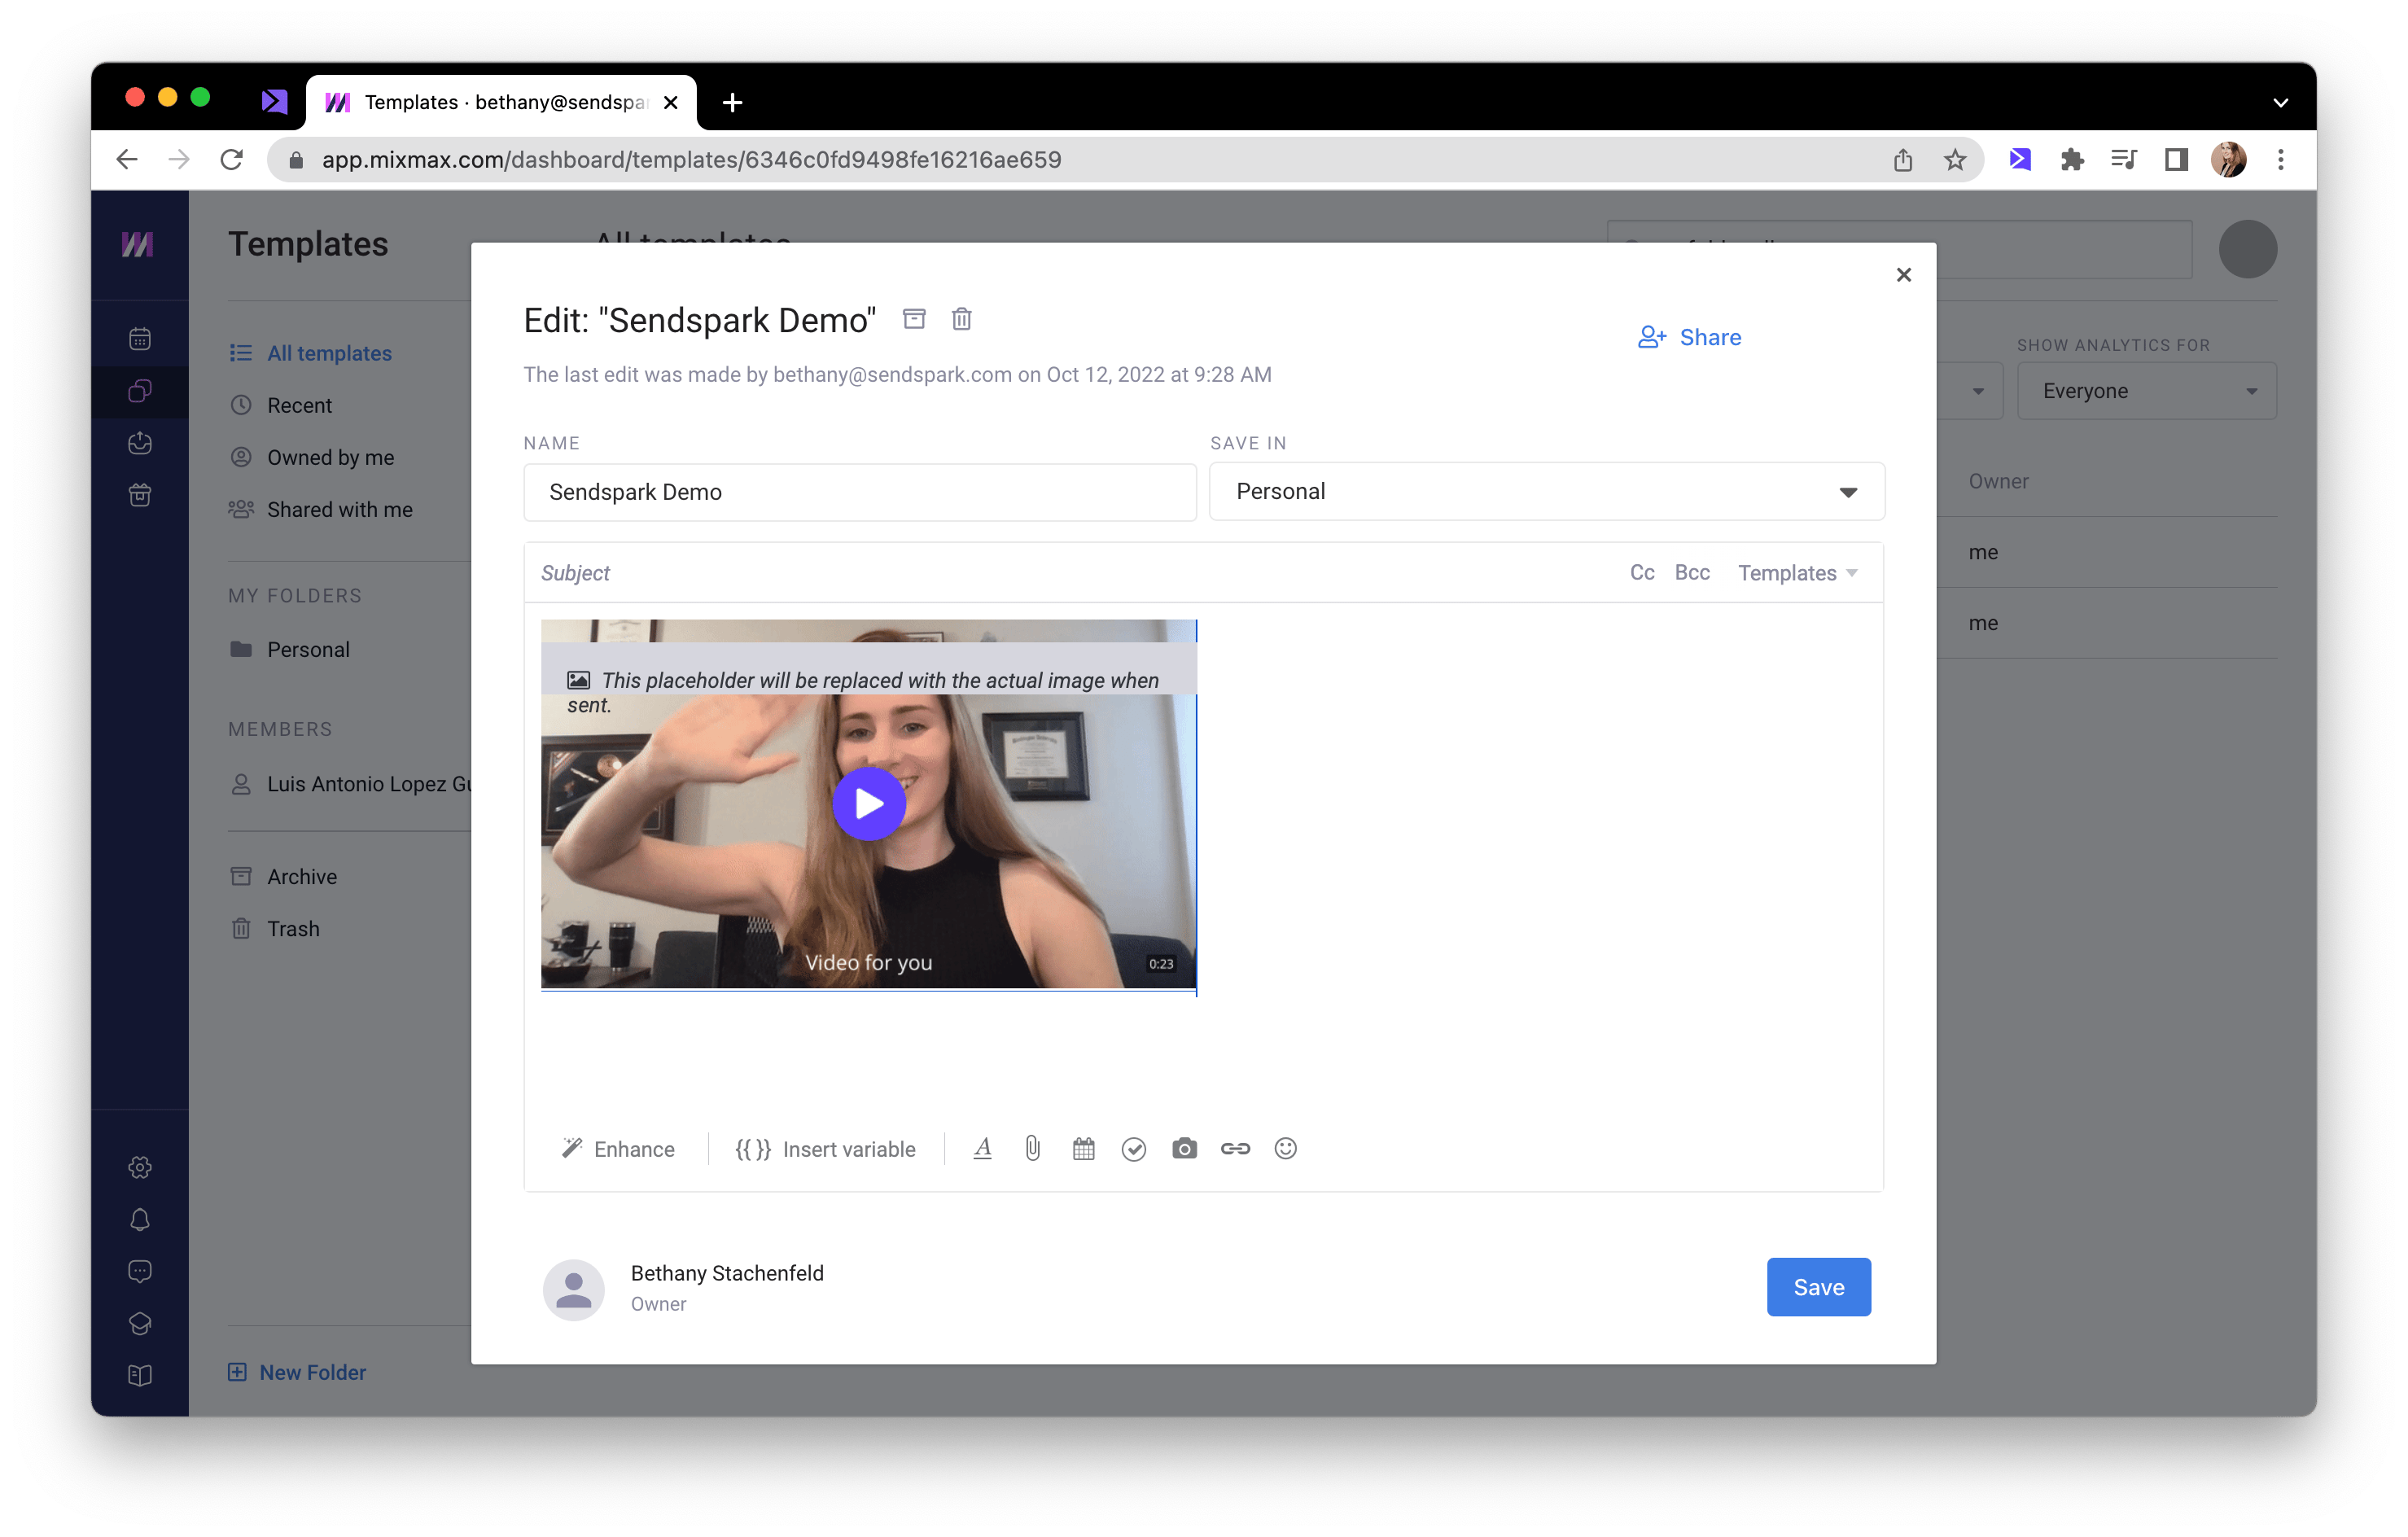Toggle browser side panel icon
The width and height of the screenshot is (2408, 1537).
(2176, 160)
